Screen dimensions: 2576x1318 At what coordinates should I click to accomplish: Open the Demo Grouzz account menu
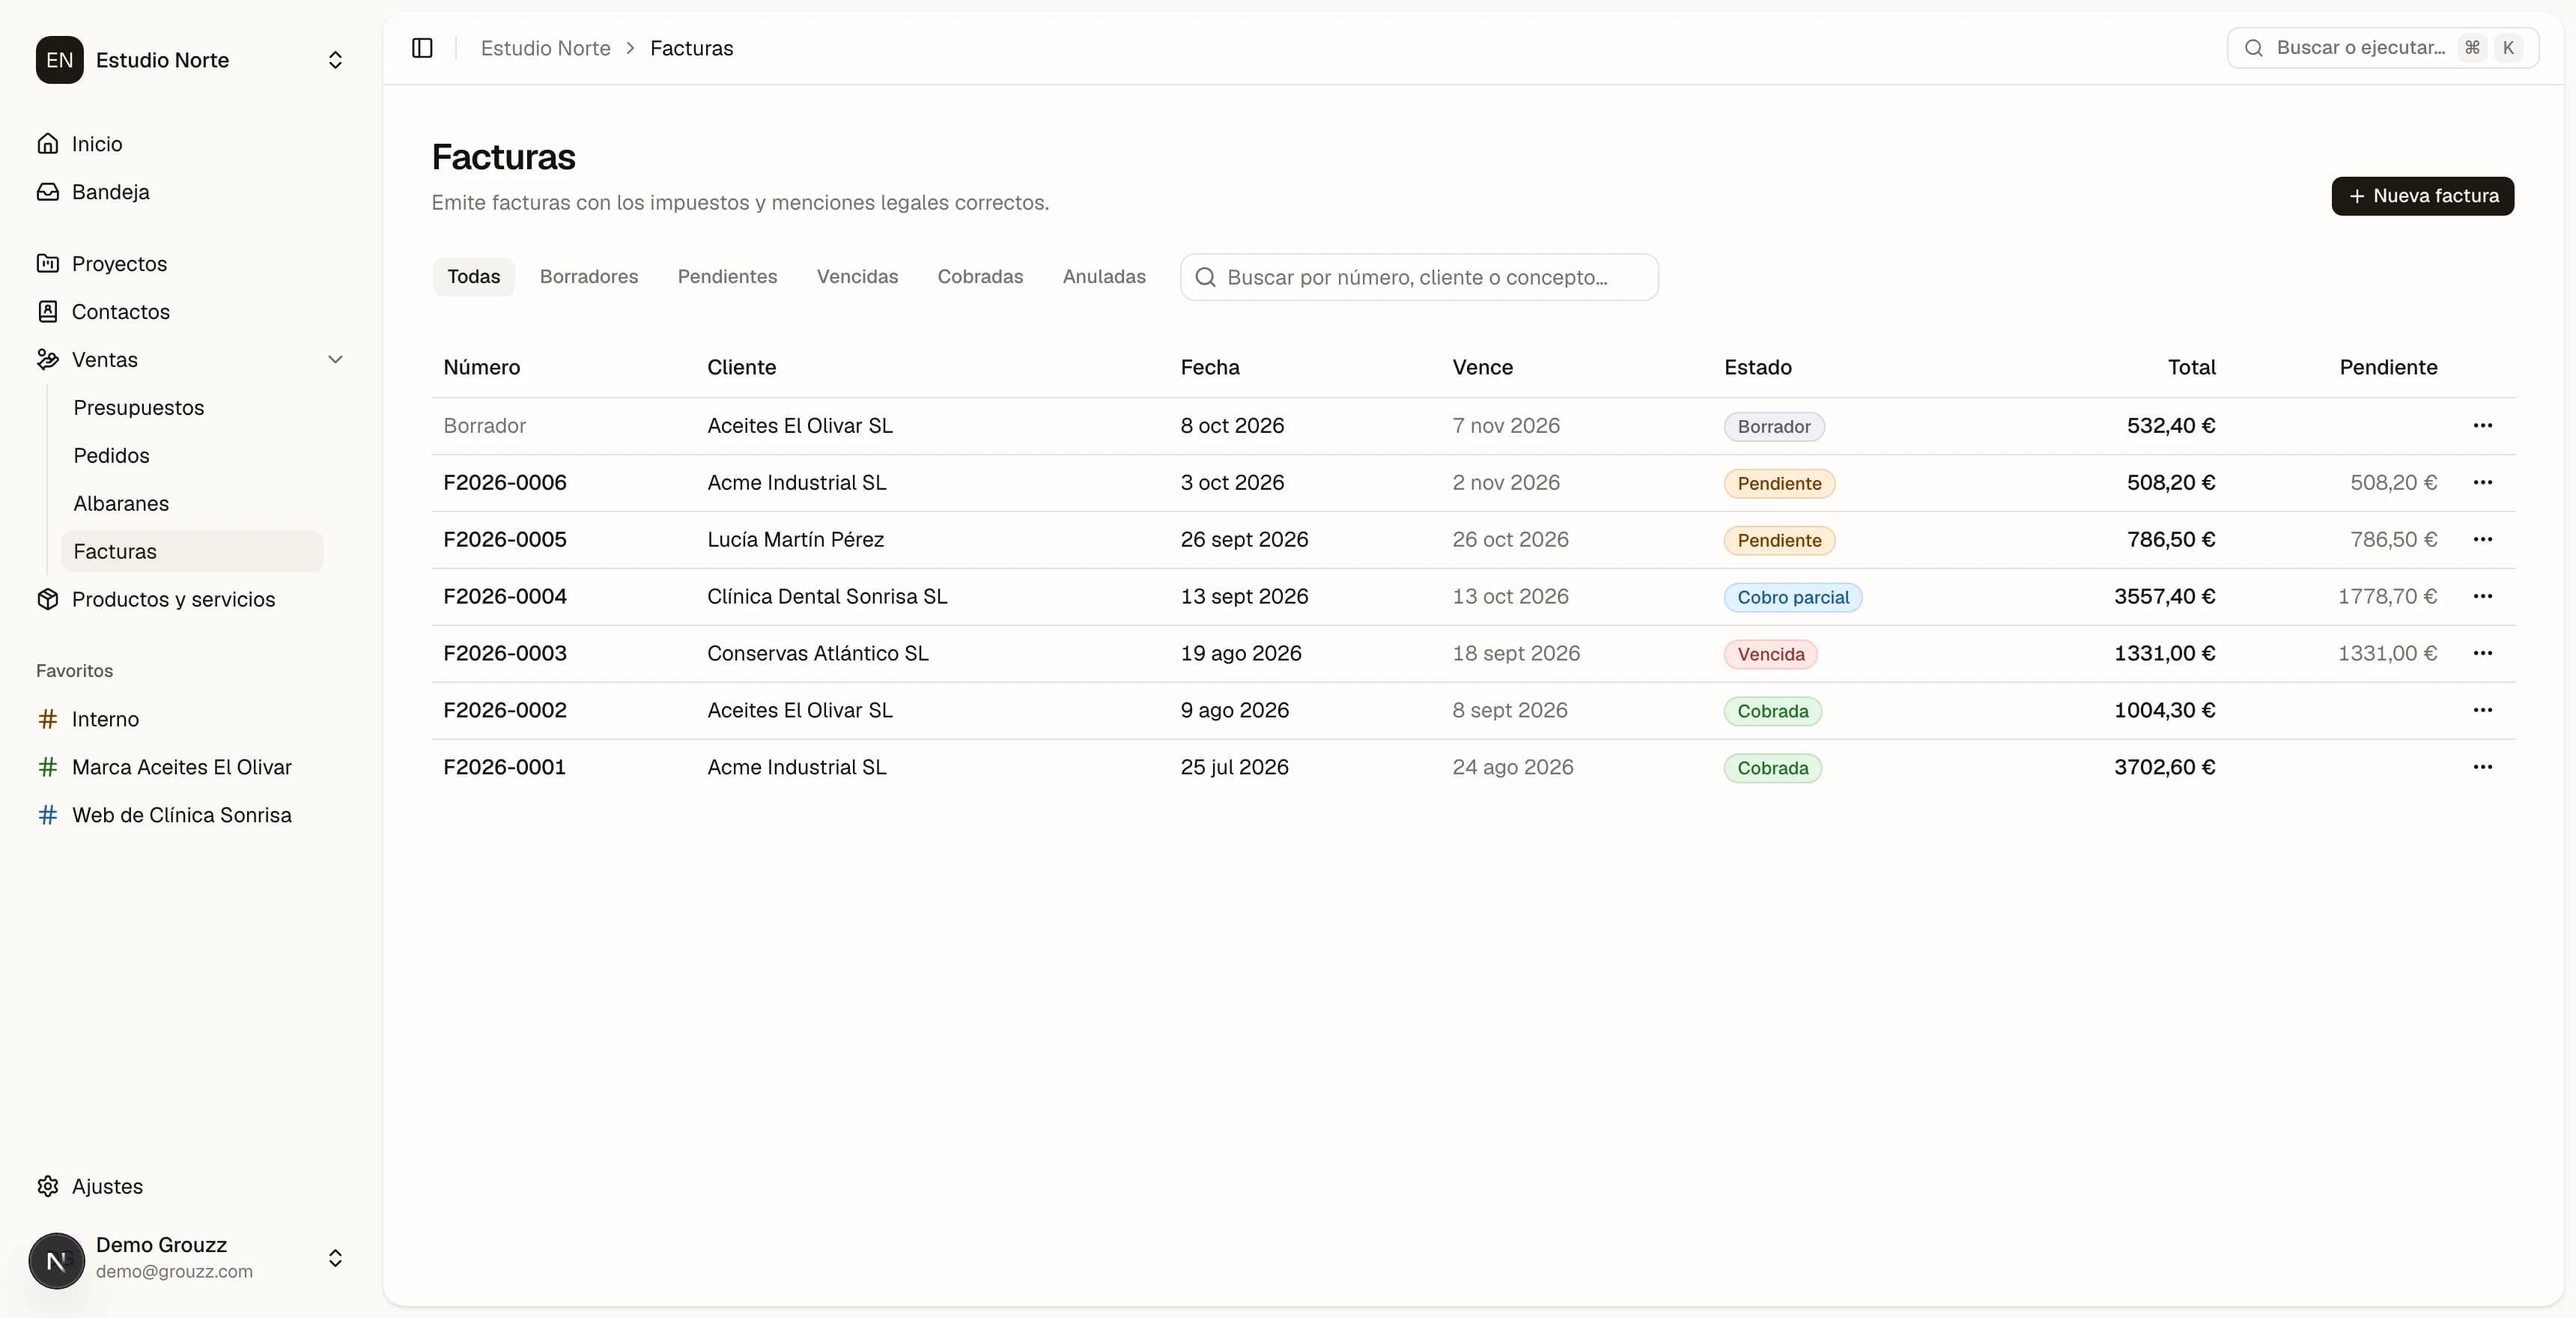coord(190,1258)
